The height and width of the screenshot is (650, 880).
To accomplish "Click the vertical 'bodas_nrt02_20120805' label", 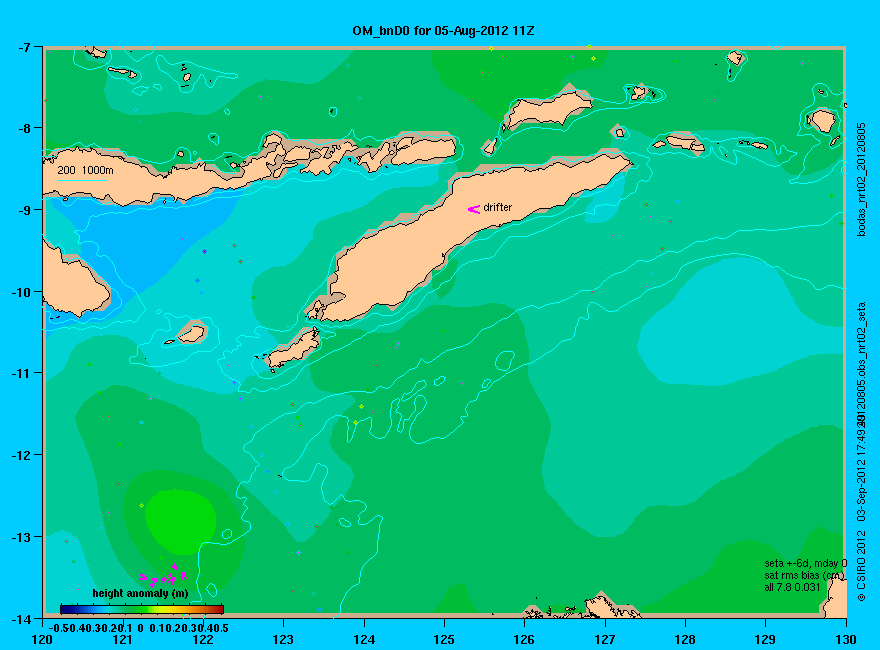I will point(861,180).
